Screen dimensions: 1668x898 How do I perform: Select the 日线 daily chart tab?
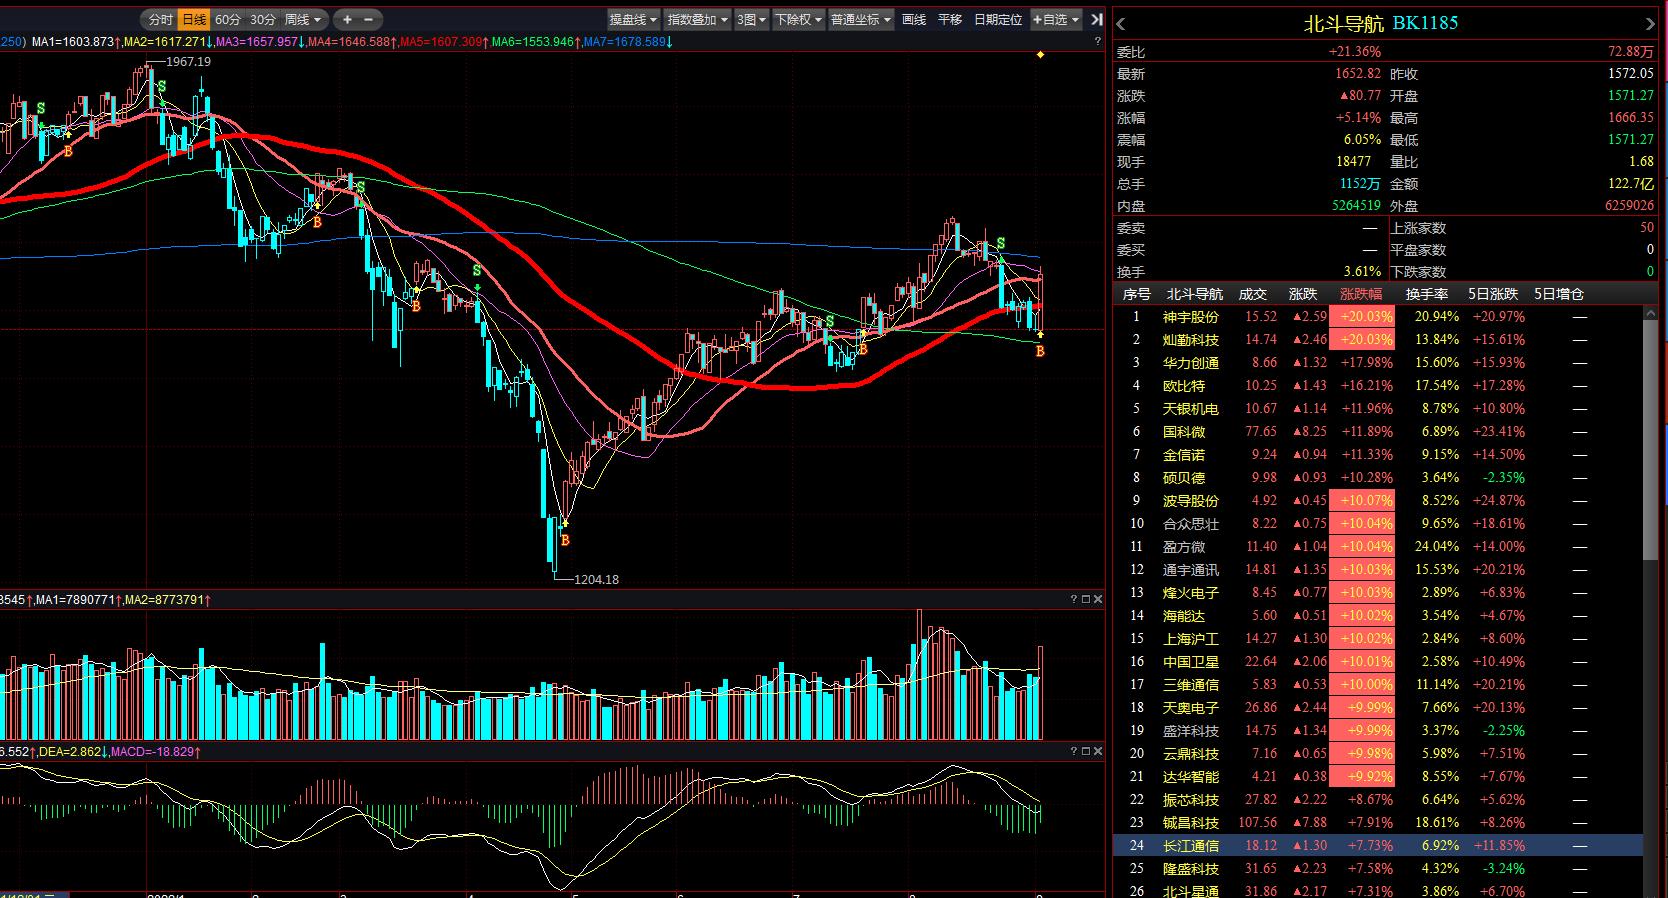[x=194, y=19]
